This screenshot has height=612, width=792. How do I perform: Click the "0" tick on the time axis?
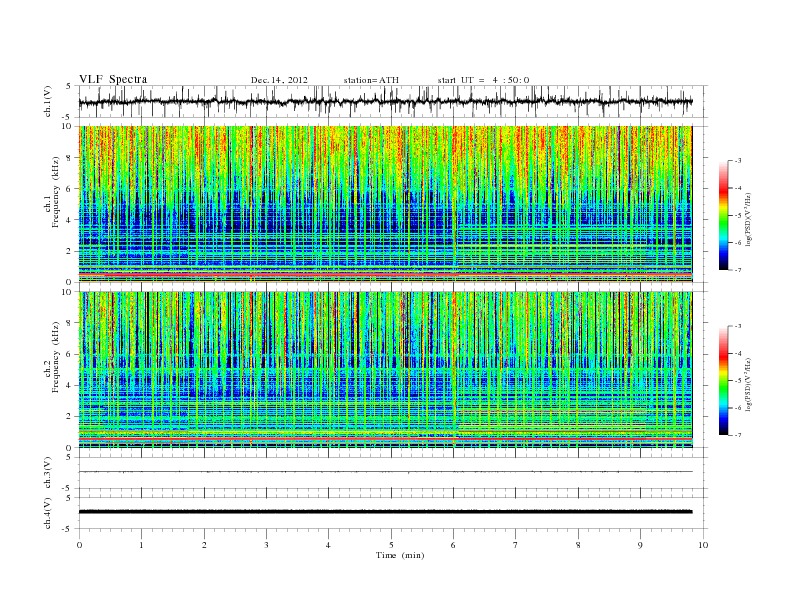(x=79, y=545)
